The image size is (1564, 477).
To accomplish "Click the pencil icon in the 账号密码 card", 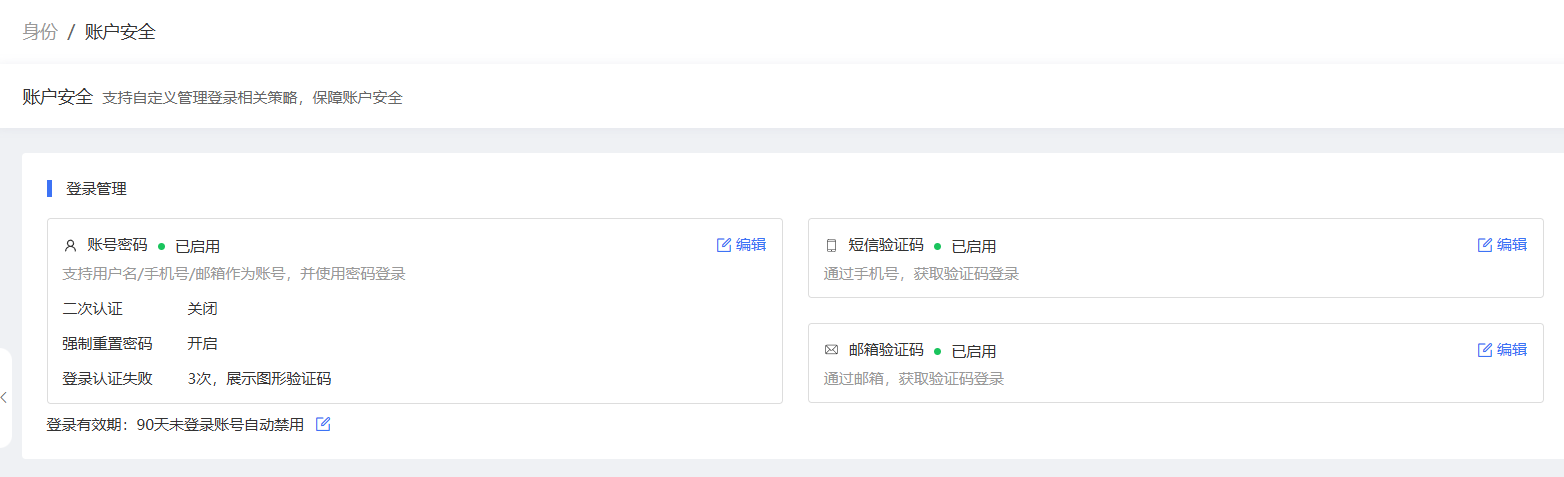I will 724,245.
